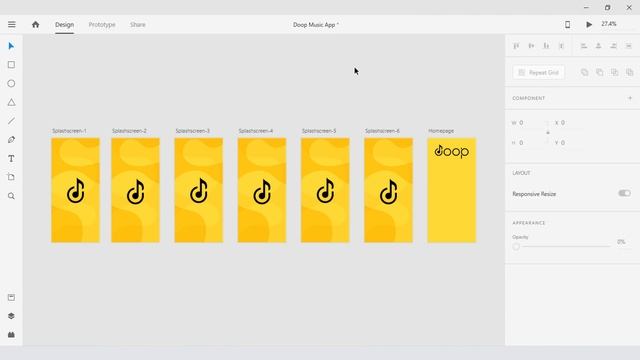Screen dimensions: 640x360
Task: Switch to the Share tab
Action: (138, 24)
